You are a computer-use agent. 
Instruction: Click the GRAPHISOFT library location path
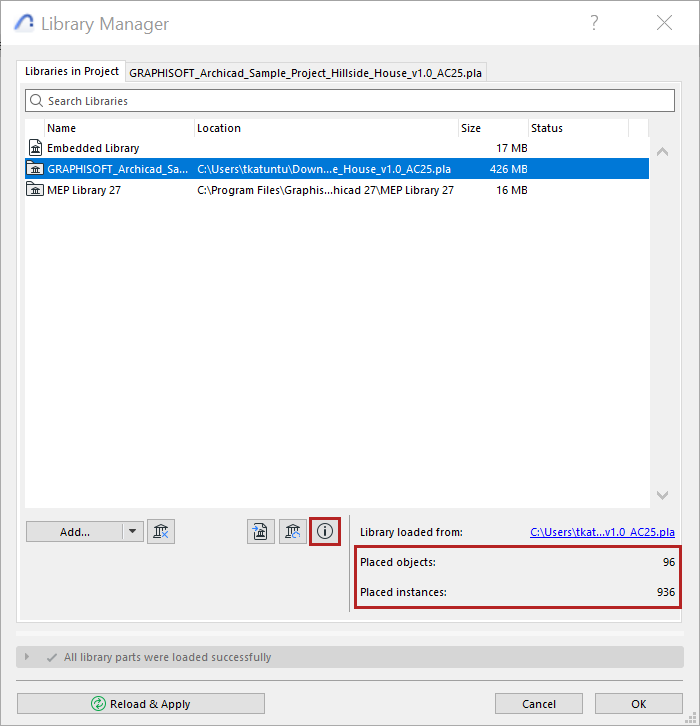pyautogui.click(x=324, y=169)
